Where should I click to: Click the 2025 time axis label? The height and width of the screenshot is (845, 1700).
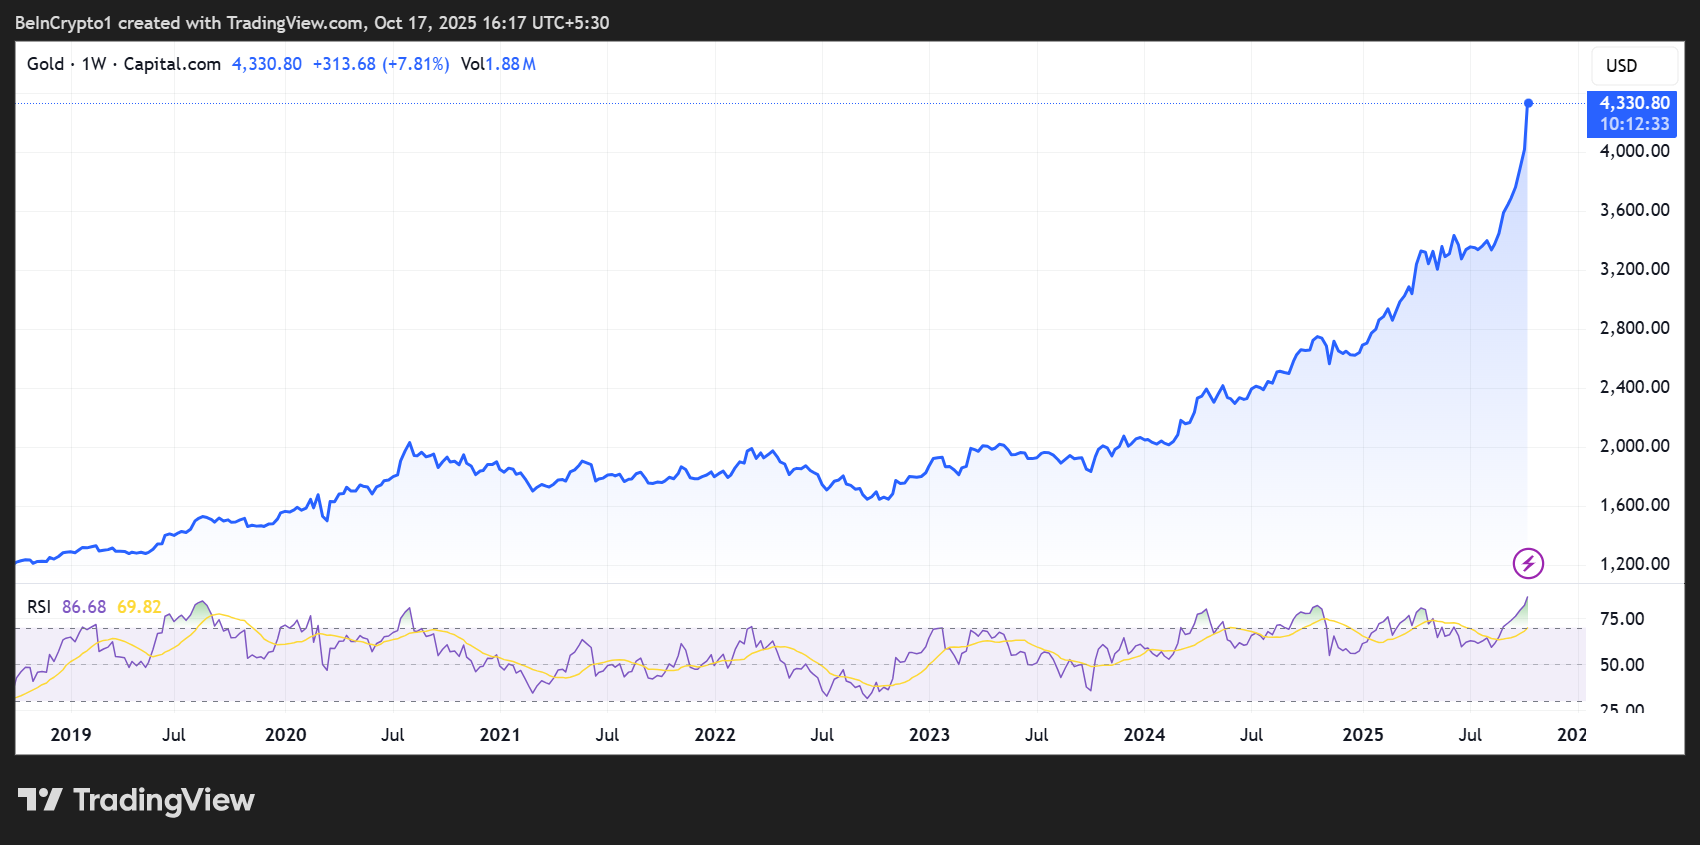(1363, 735)
